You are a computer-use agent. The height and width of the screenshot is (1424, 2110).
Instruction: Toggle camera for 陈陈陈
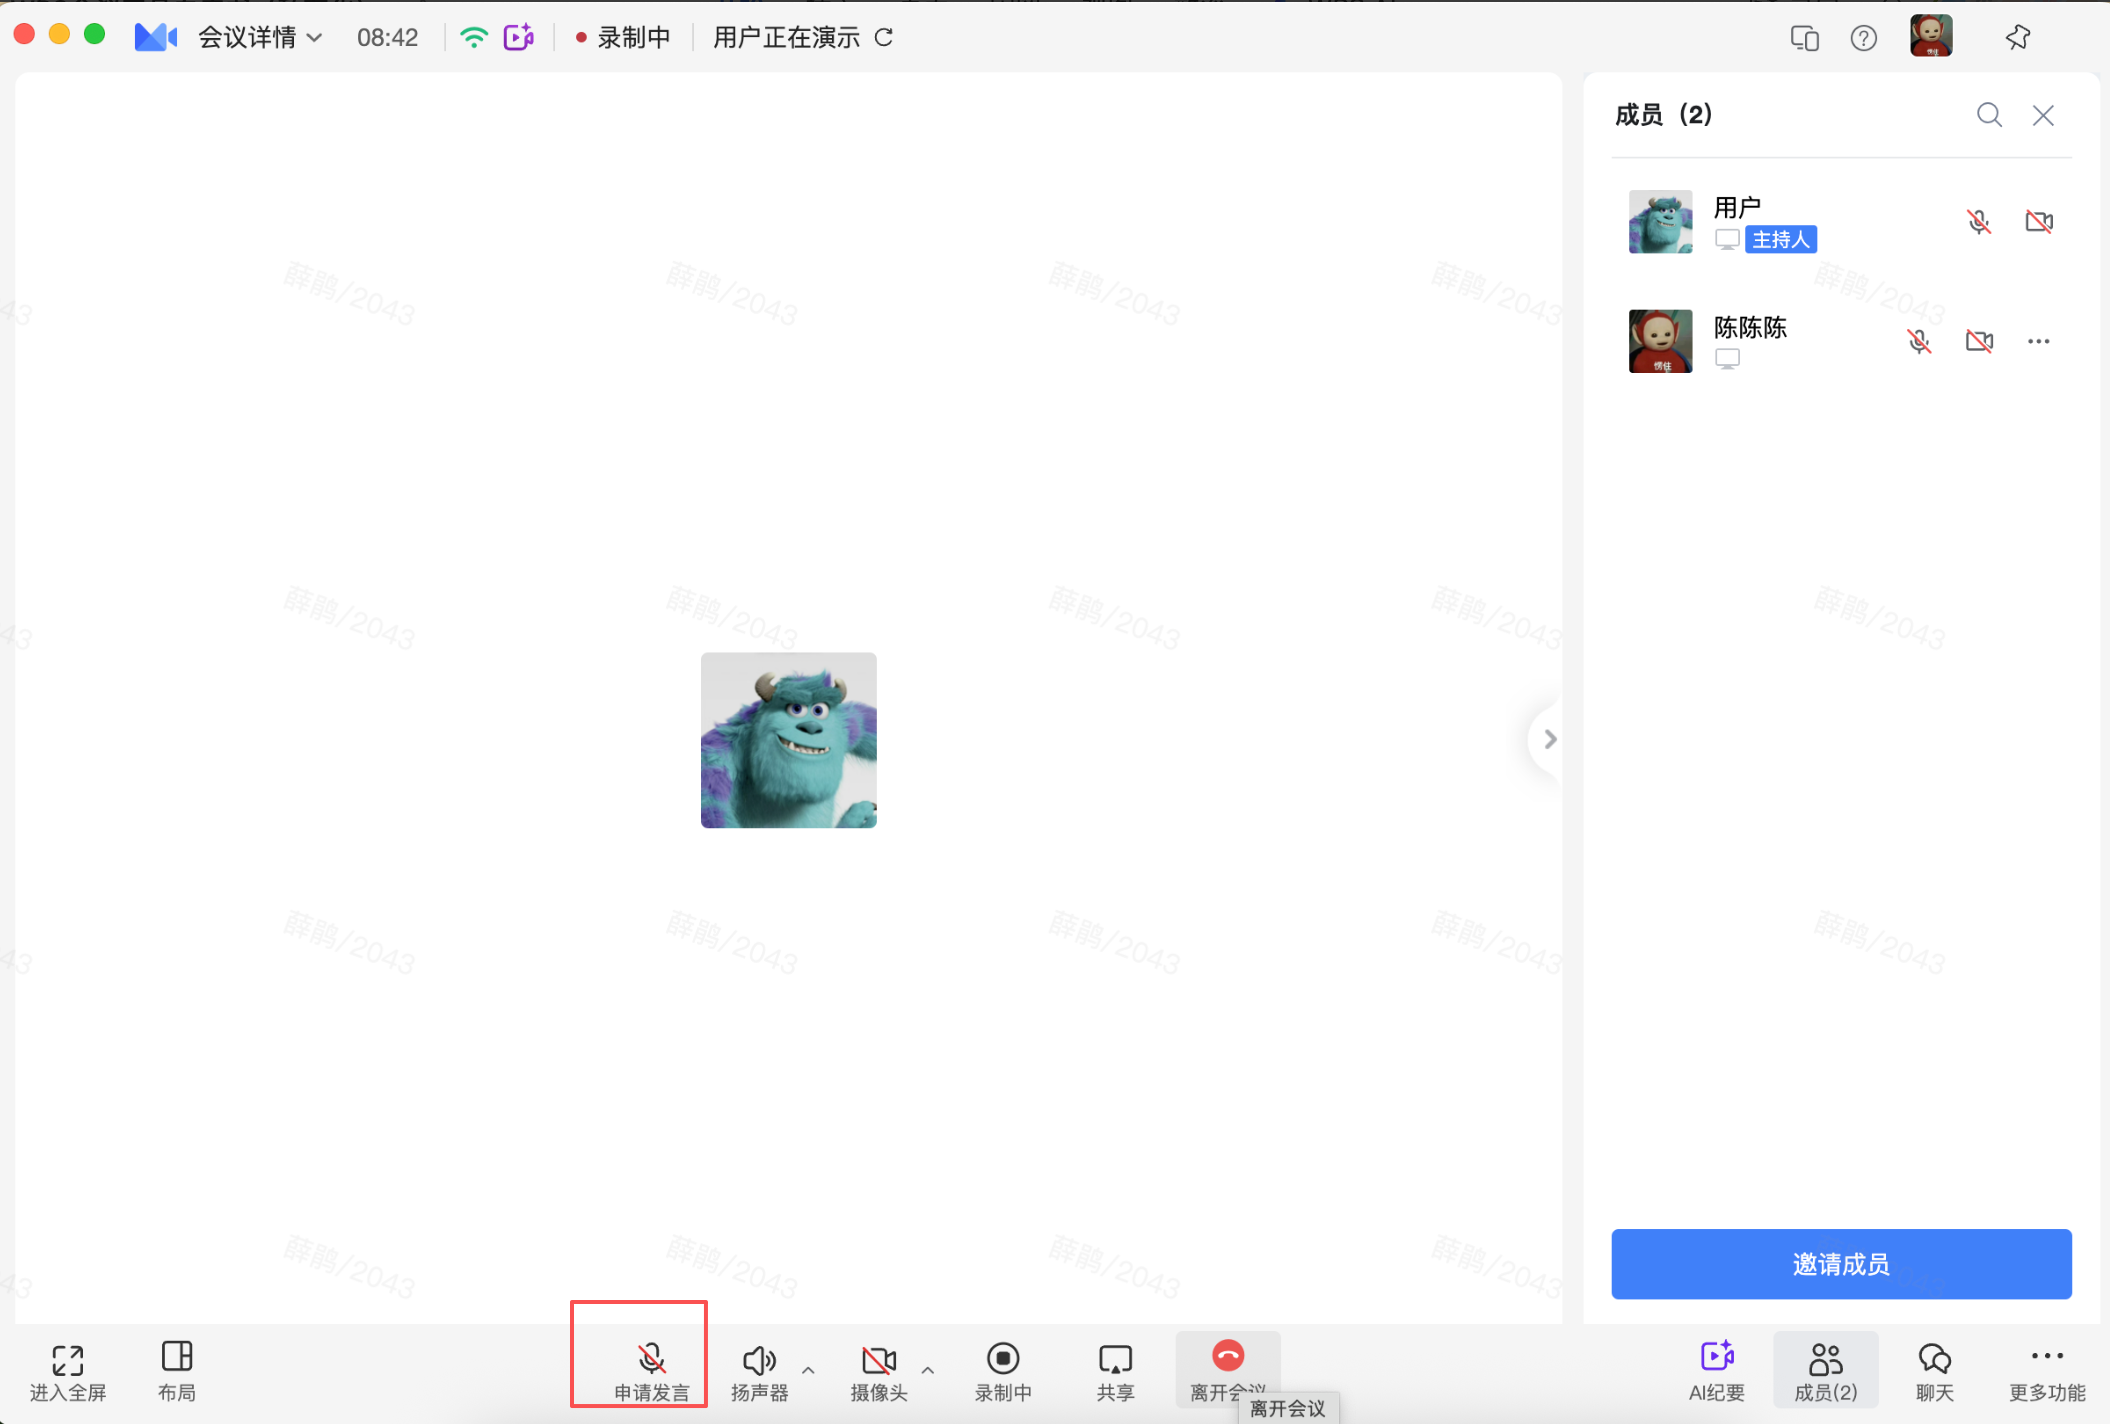(1979, 341)
